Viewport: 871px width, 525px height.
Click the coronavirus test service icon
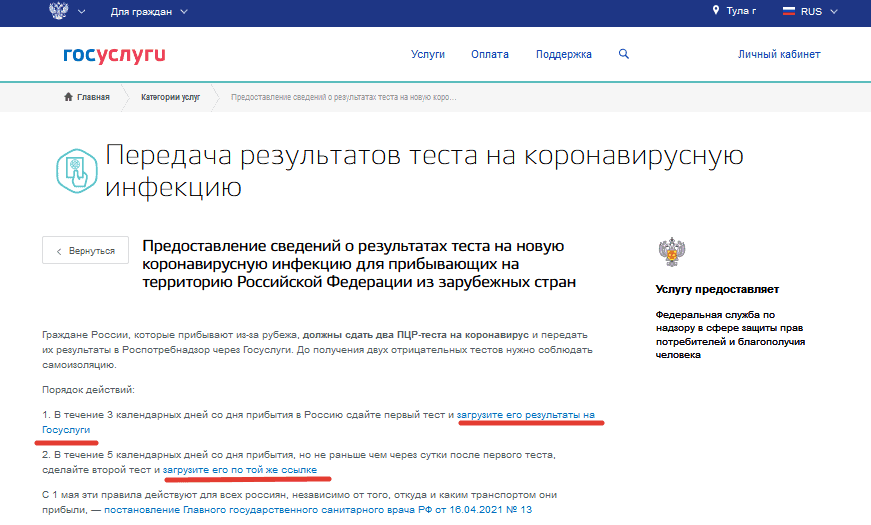click(75, 170)
